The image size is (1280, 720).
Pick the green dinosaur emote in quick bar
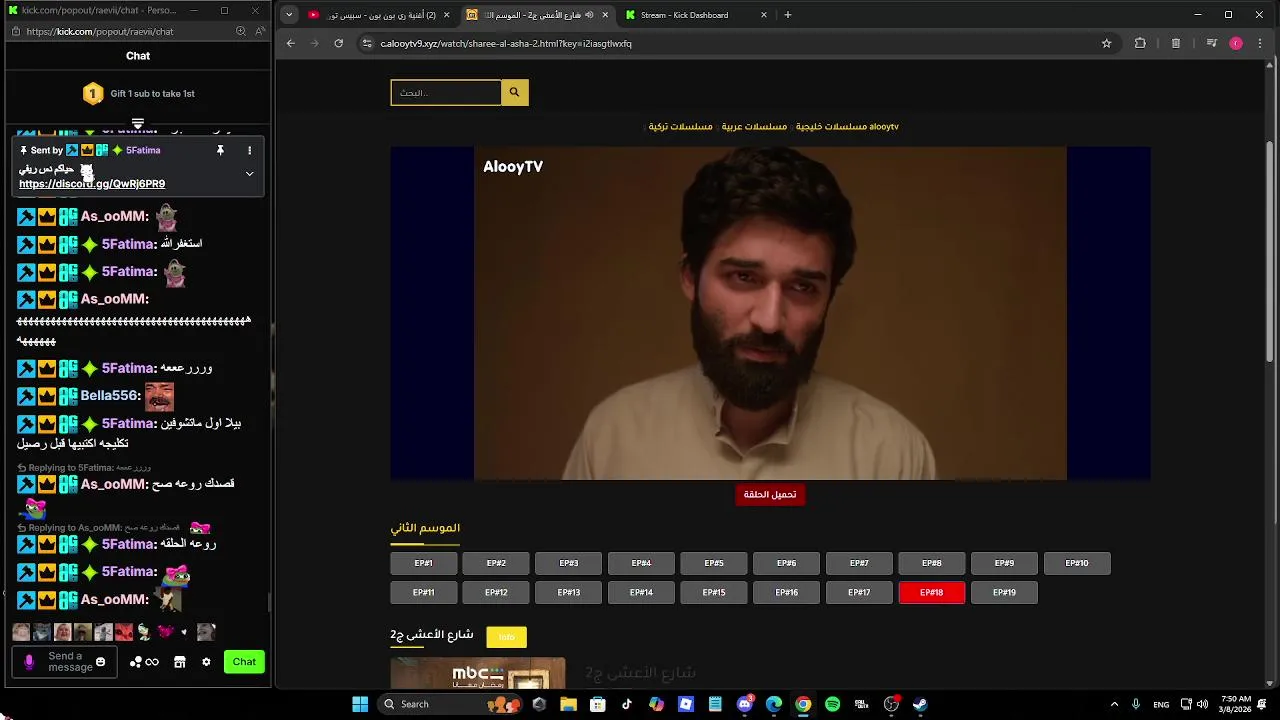[x=144, y=632]
